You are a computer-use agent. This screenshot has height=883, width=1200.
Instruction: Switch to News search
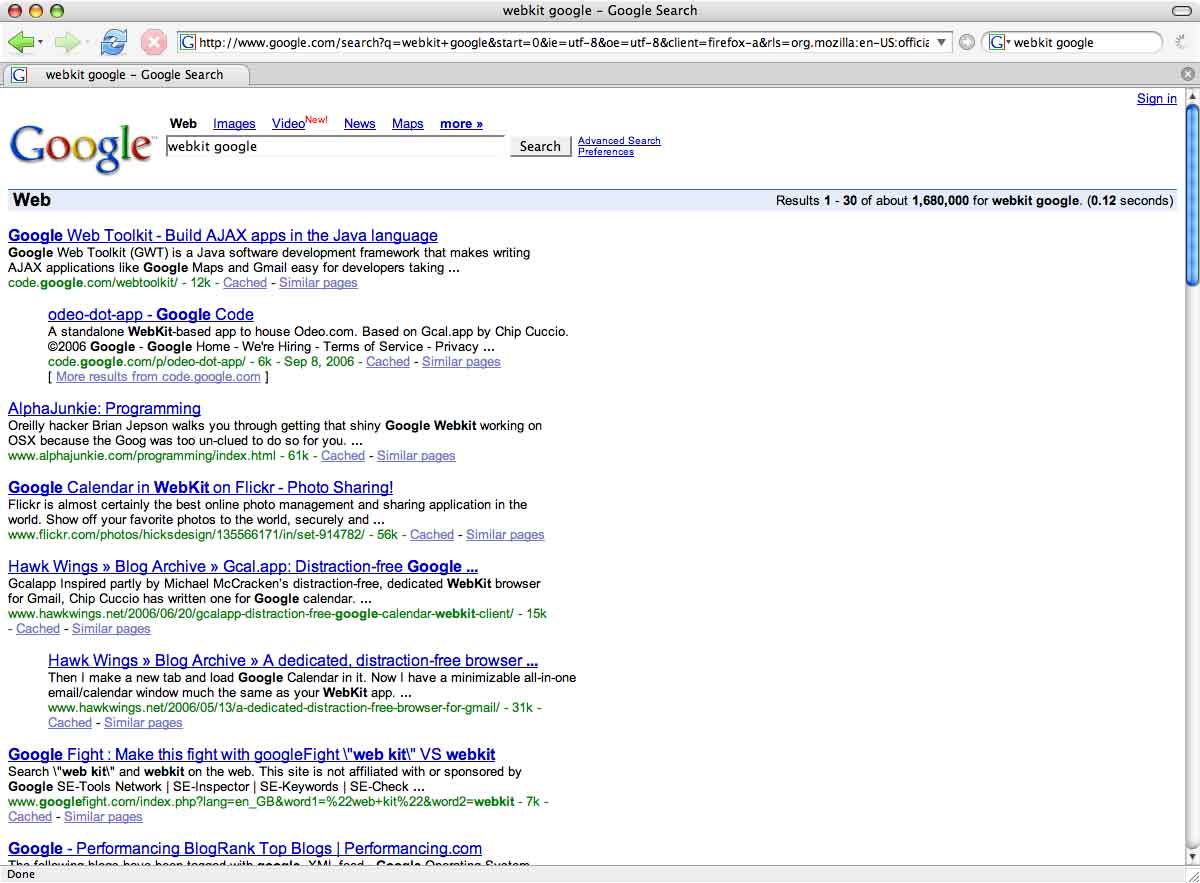point(360,124)
